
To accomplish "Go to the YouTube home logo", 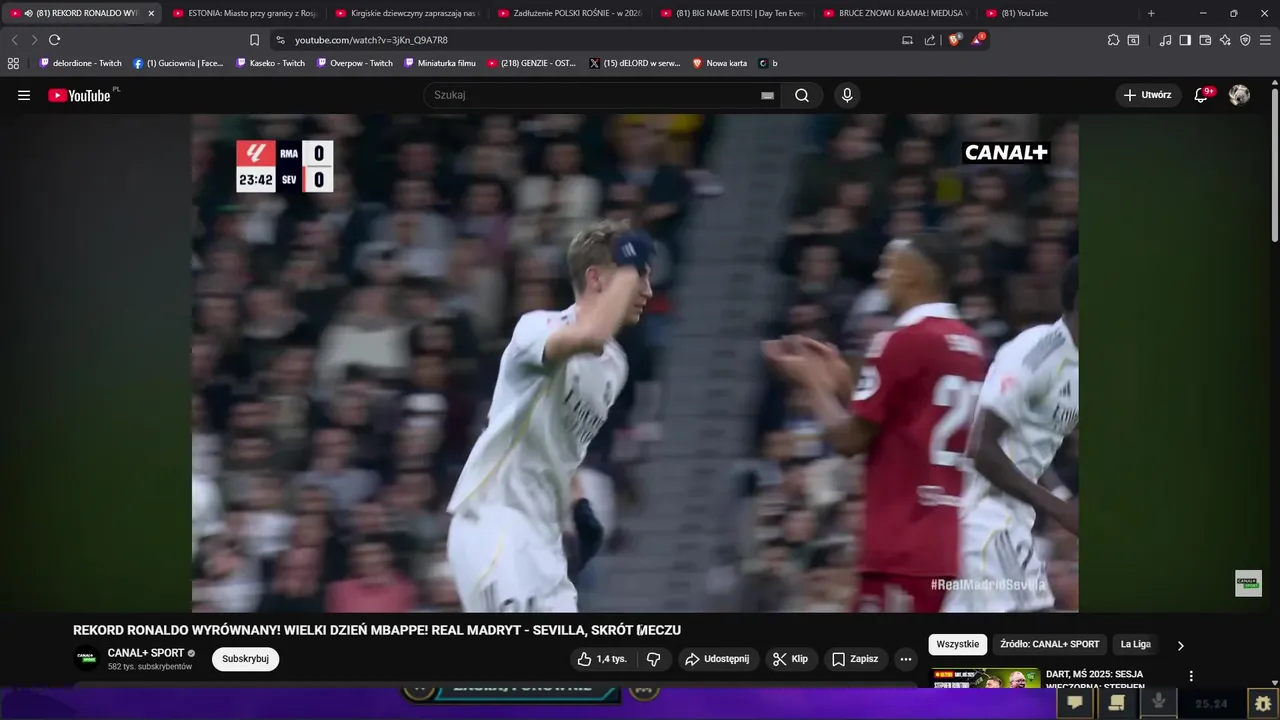I will point(79,95).
